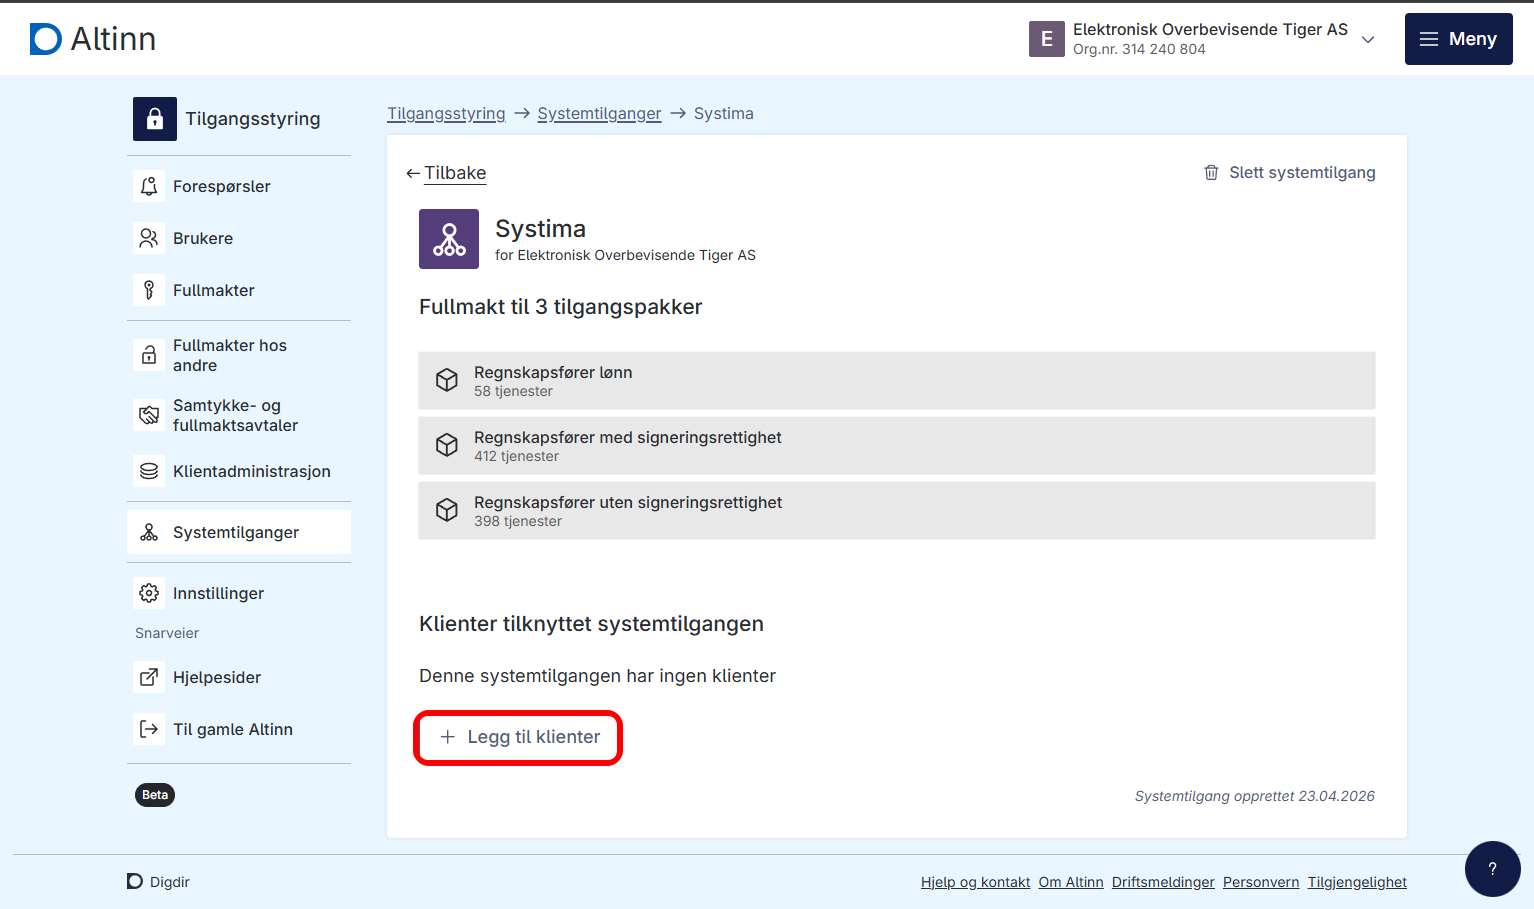Select Innstillinger in the sidebar
Screen dimensions: 1534x909
click(239, 593)
